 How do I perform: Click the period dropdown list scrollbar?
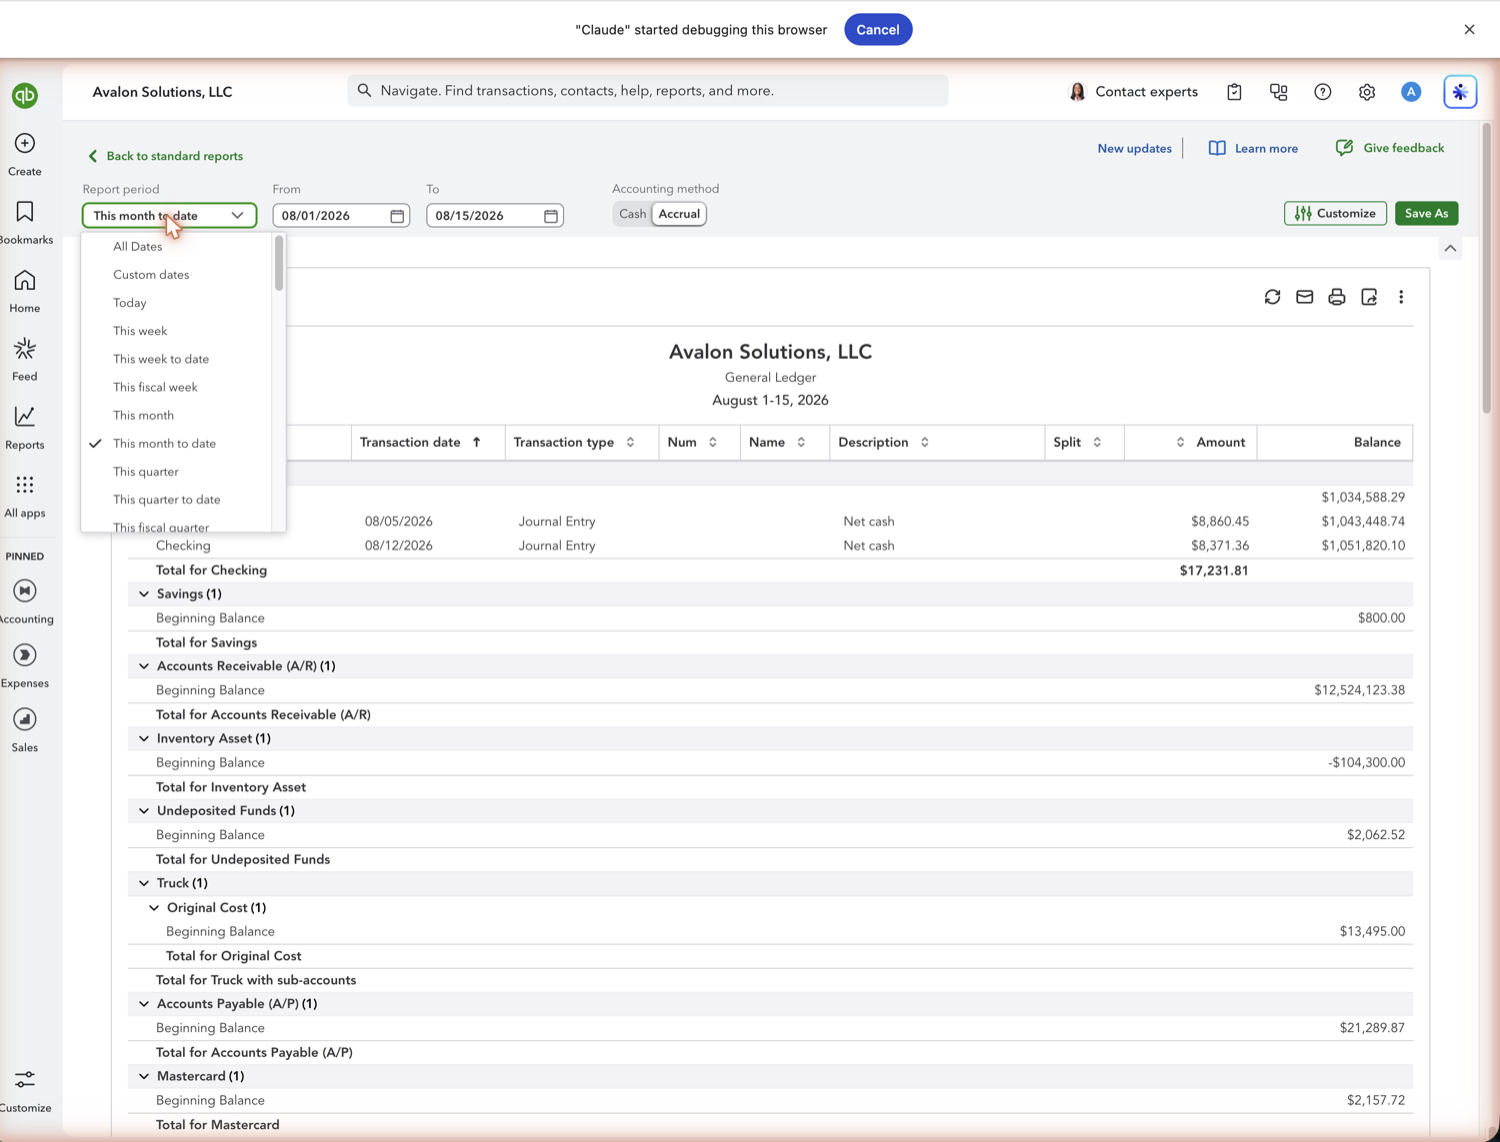[x=279, y=264]
